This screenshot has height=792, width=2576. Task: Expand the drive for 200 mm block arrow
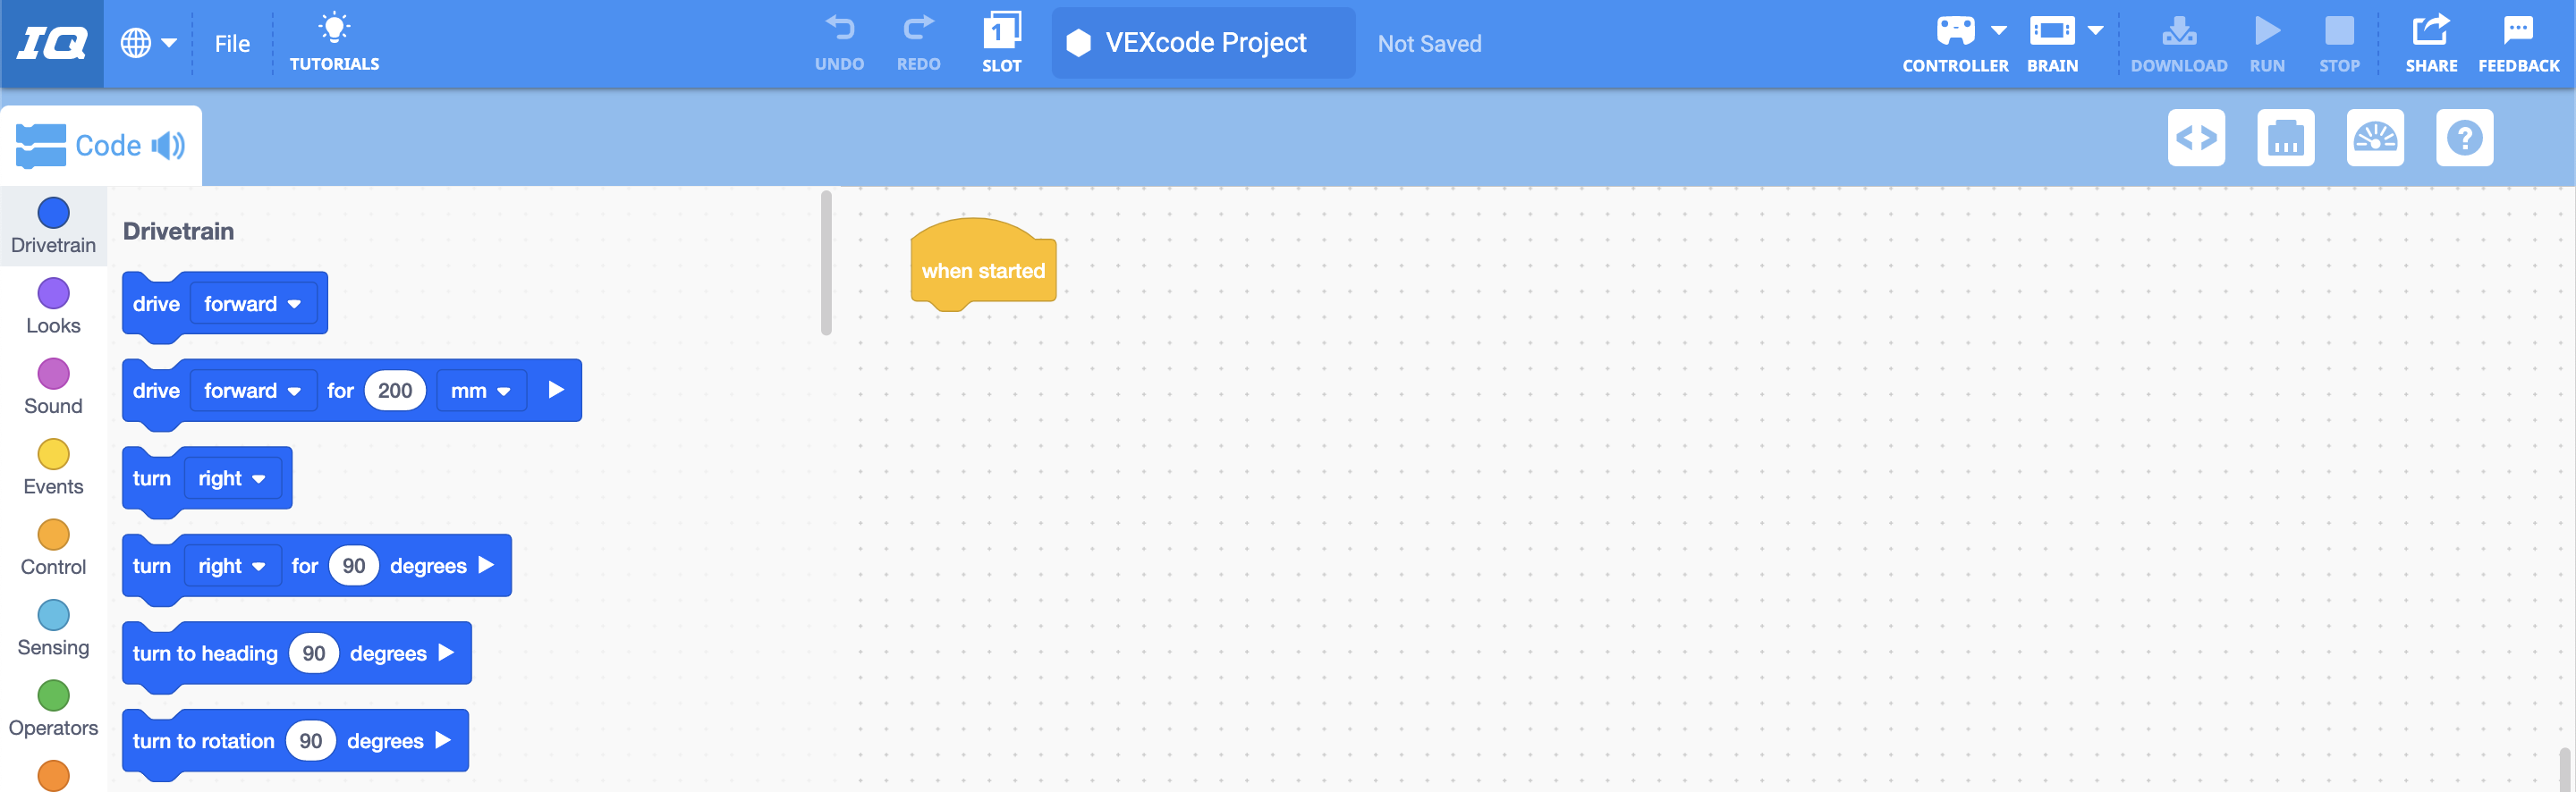[557, 390]
